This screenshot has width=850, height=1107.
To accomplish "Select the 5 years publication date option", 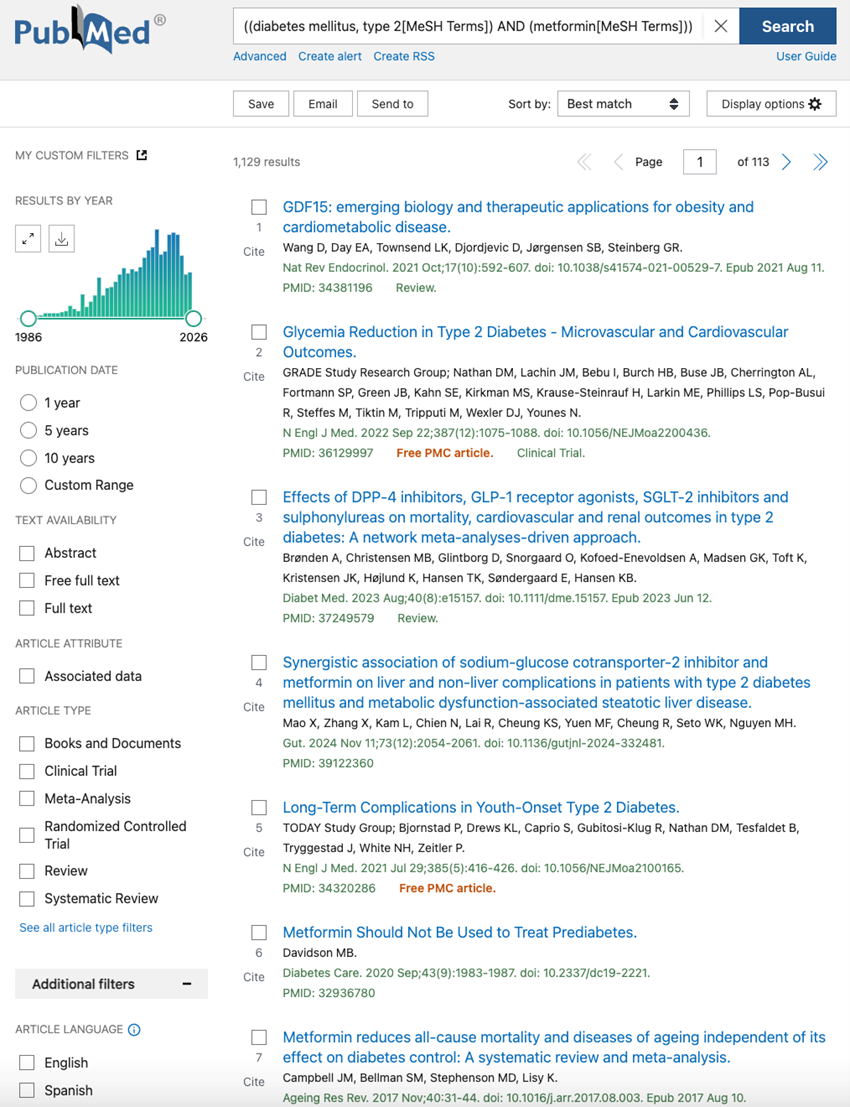I will 29,430.
